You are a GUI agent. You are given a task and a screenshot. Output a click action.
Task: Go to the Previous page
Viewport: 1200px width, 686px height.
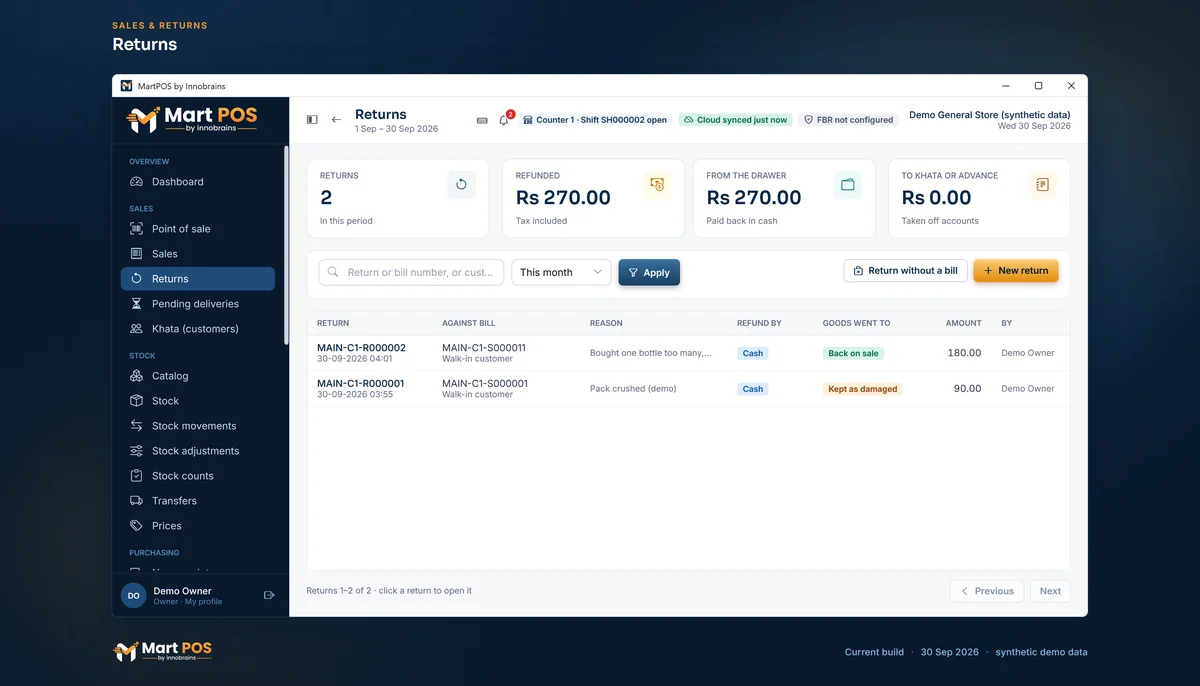pyautogui.click(x=987, y=591)
